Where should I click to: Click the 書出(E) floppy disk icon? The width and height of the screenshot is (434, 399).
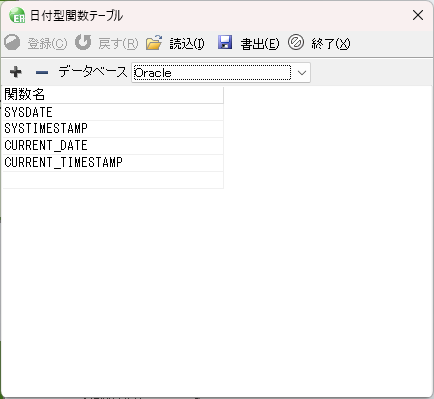225,42
